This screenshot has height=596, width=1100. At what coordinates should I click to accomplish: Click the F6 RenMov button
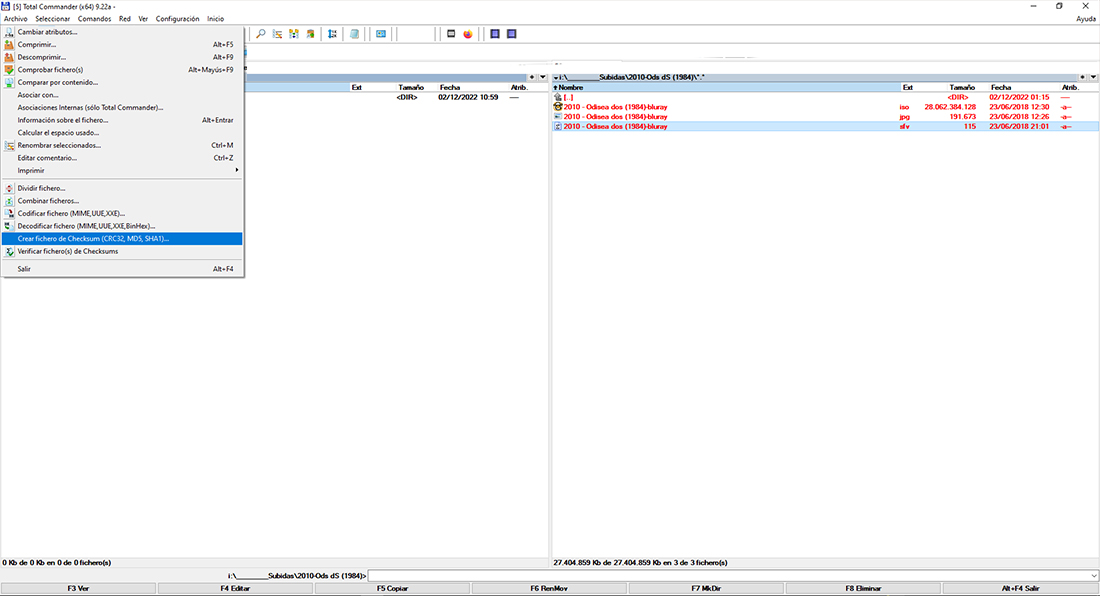pos(549,588)
